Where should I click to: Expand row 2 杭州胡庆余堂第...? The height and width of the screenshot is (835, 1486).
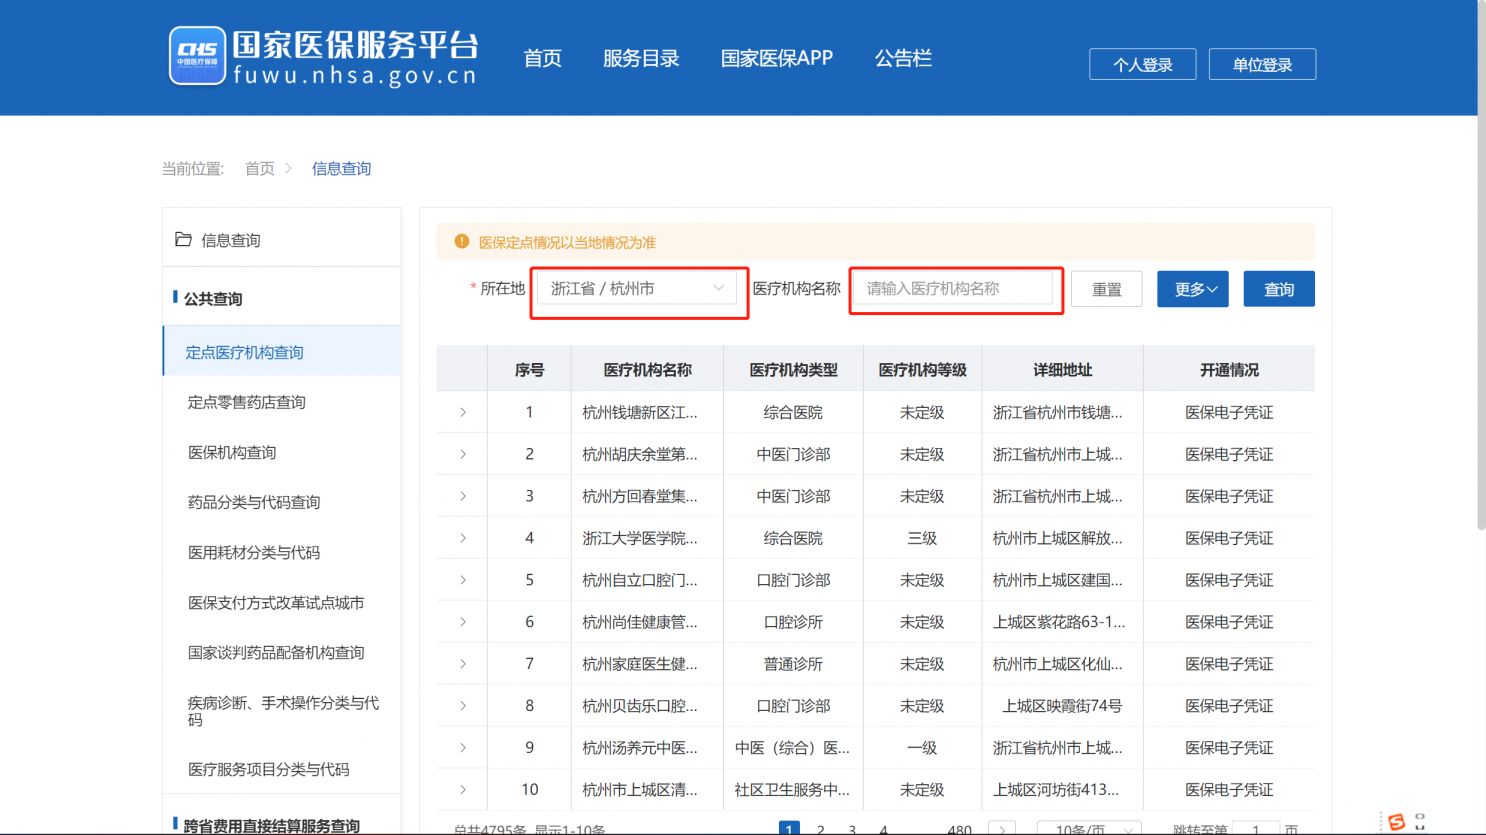pos(463,454)
